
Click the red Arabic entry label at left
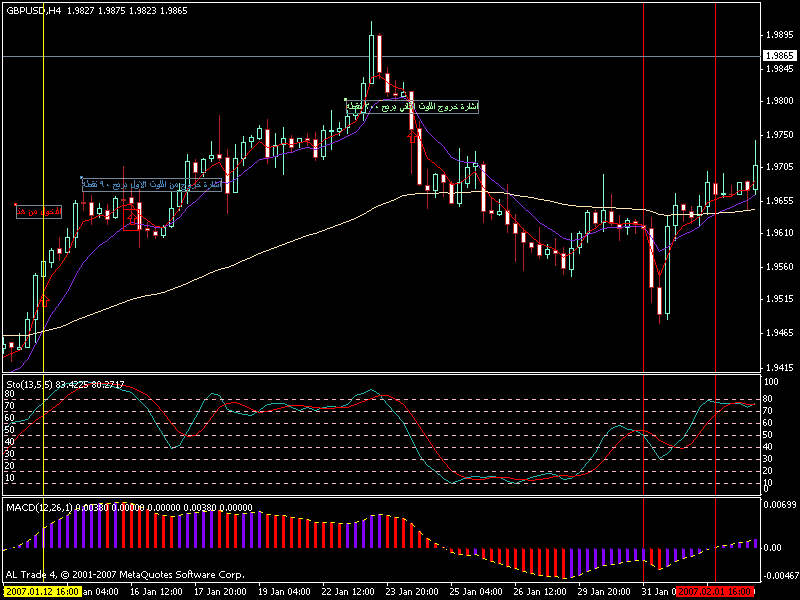click(39, 211)
